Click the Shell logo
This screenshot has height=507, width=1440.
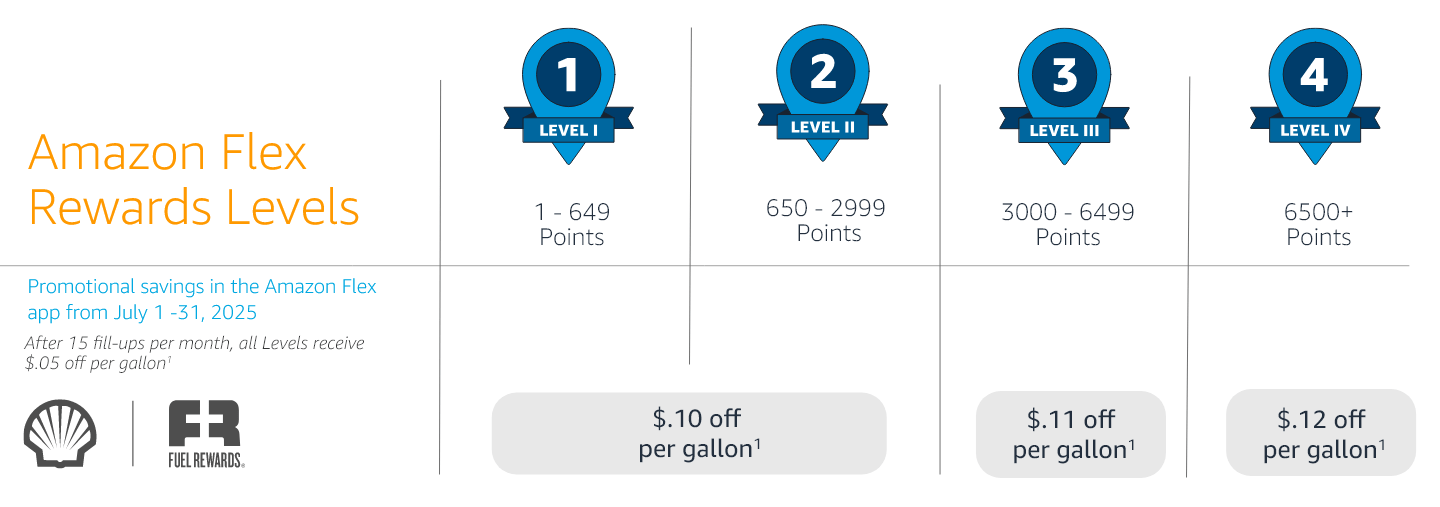pos(60,433)
